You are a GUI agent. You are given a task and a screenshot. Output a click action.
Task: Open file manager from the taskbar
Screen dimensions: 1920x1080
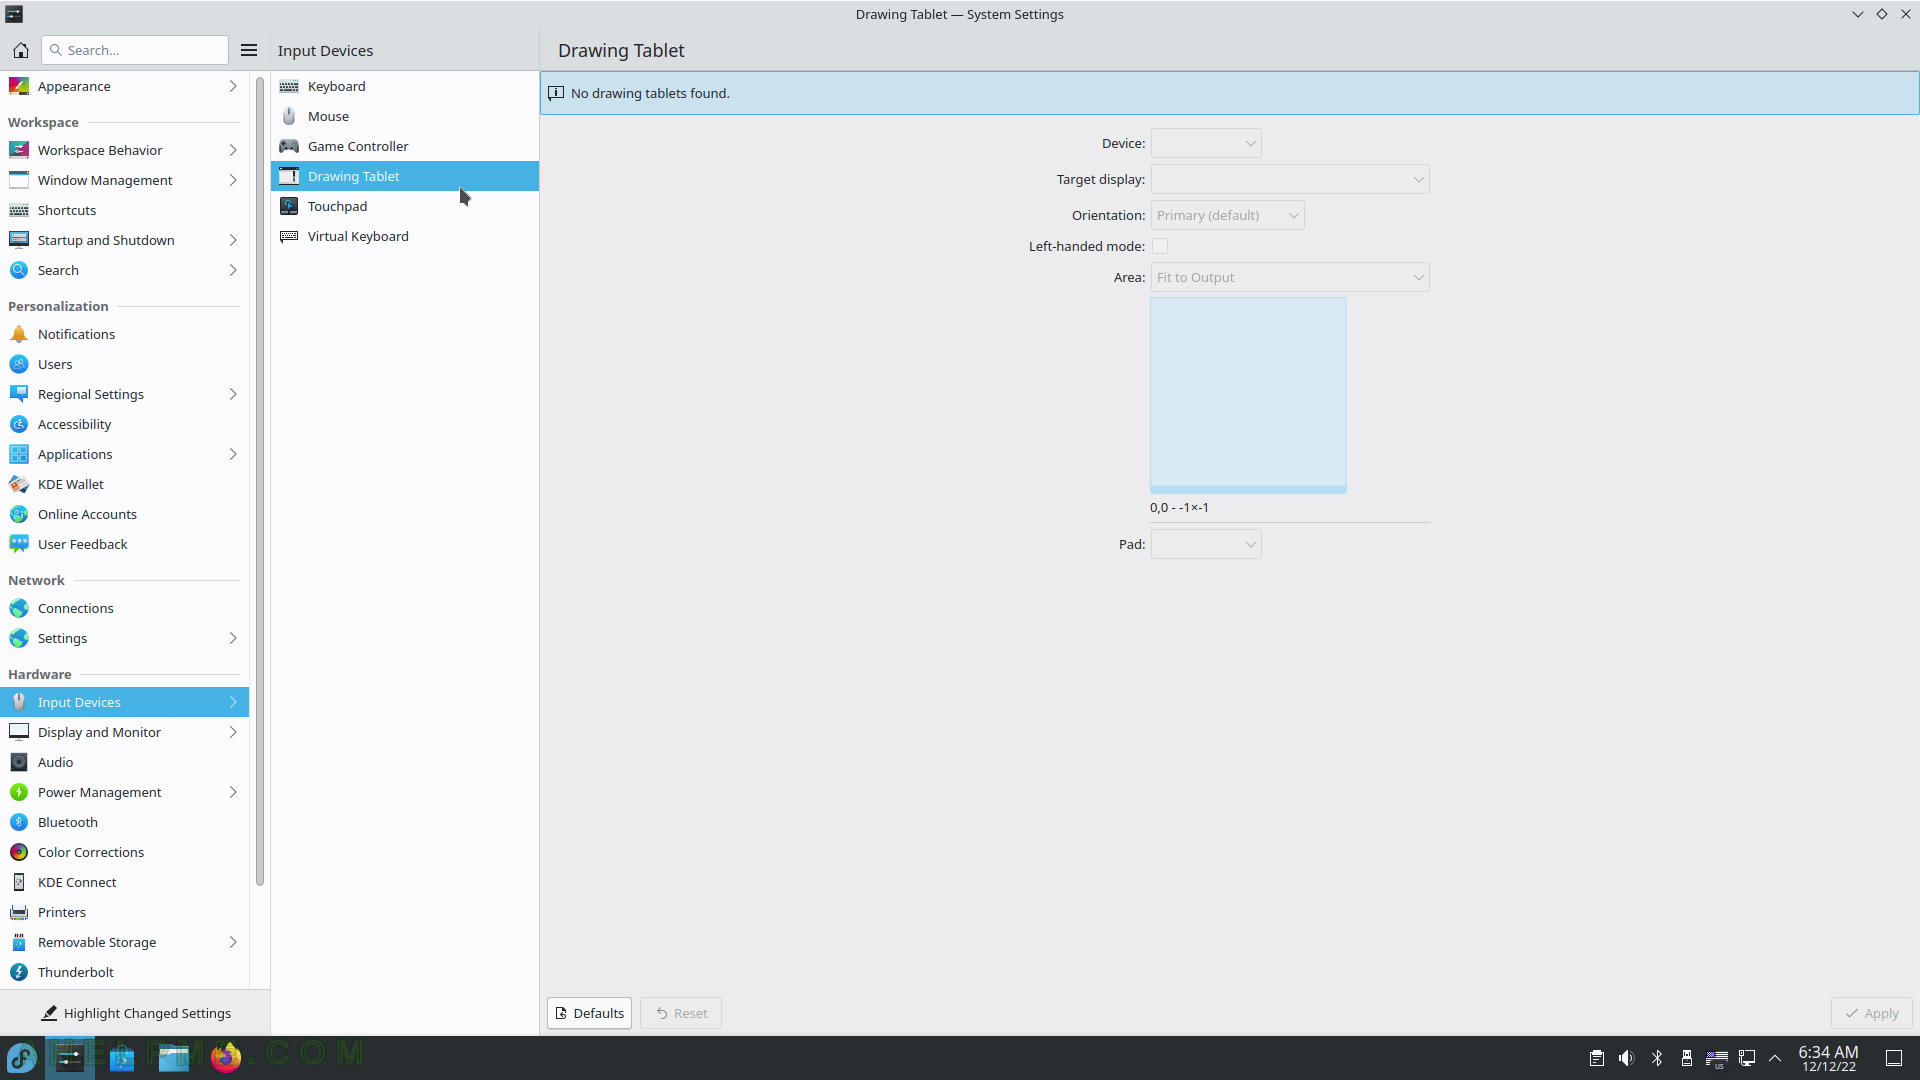coord(174,1057)
